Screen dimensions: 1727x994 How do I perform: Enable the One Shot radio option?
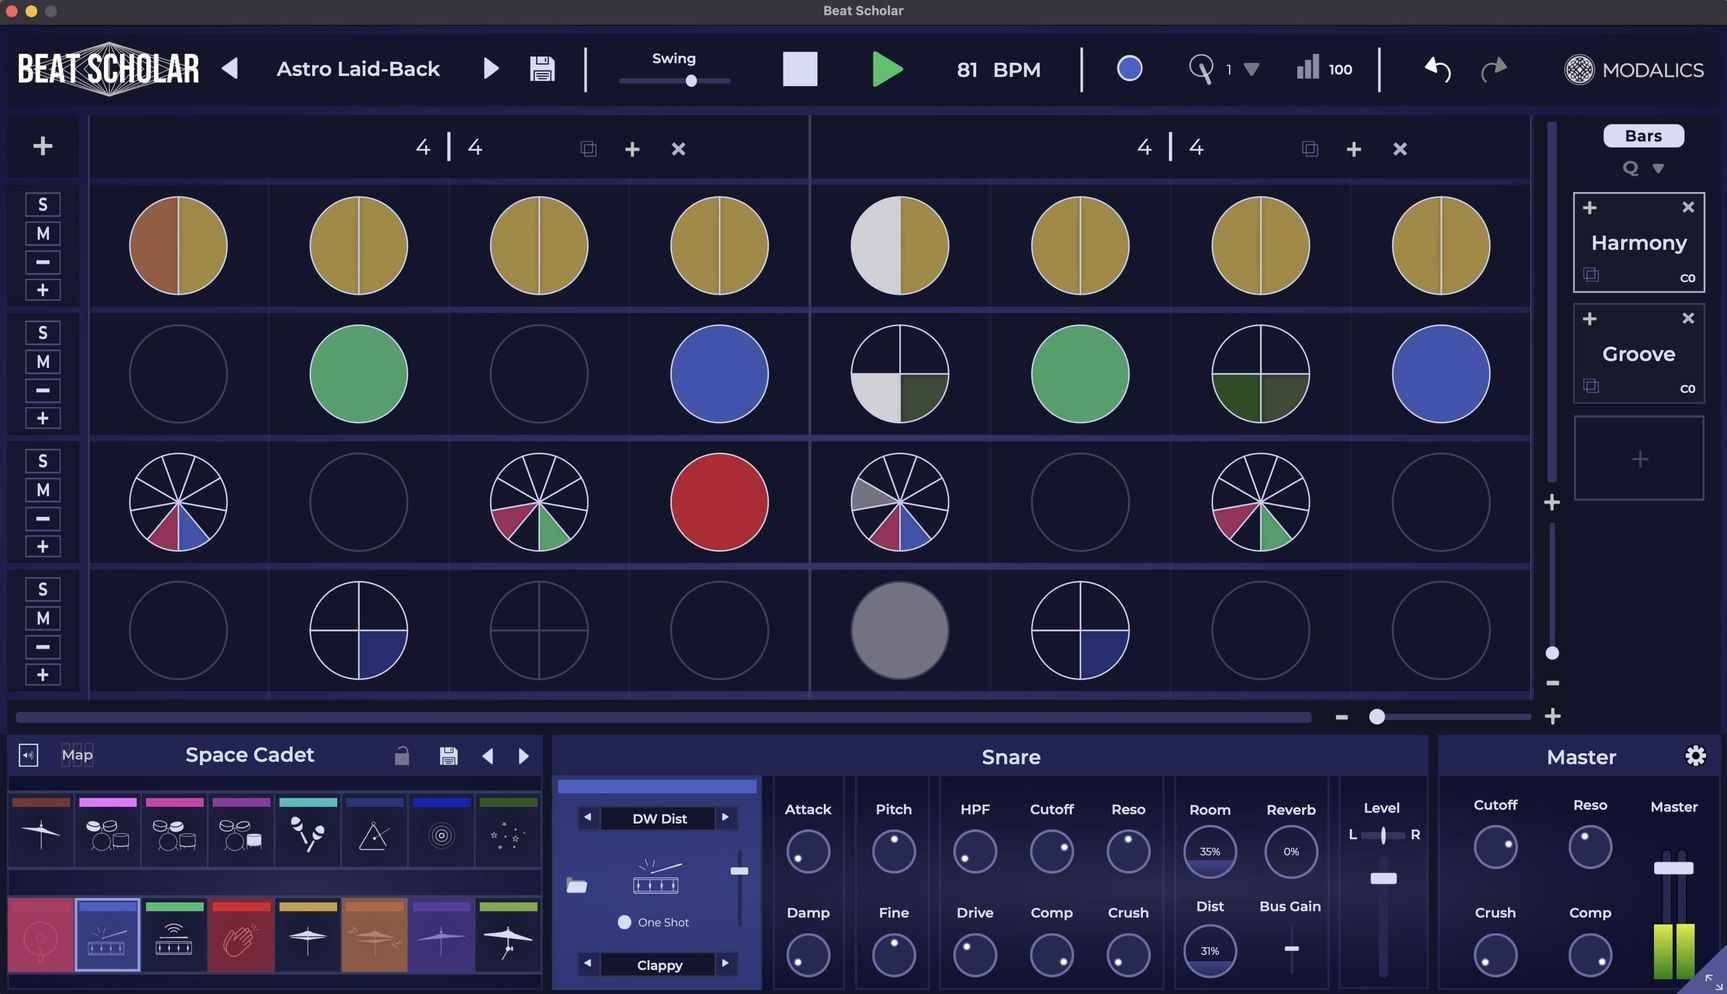coord(625,922)
